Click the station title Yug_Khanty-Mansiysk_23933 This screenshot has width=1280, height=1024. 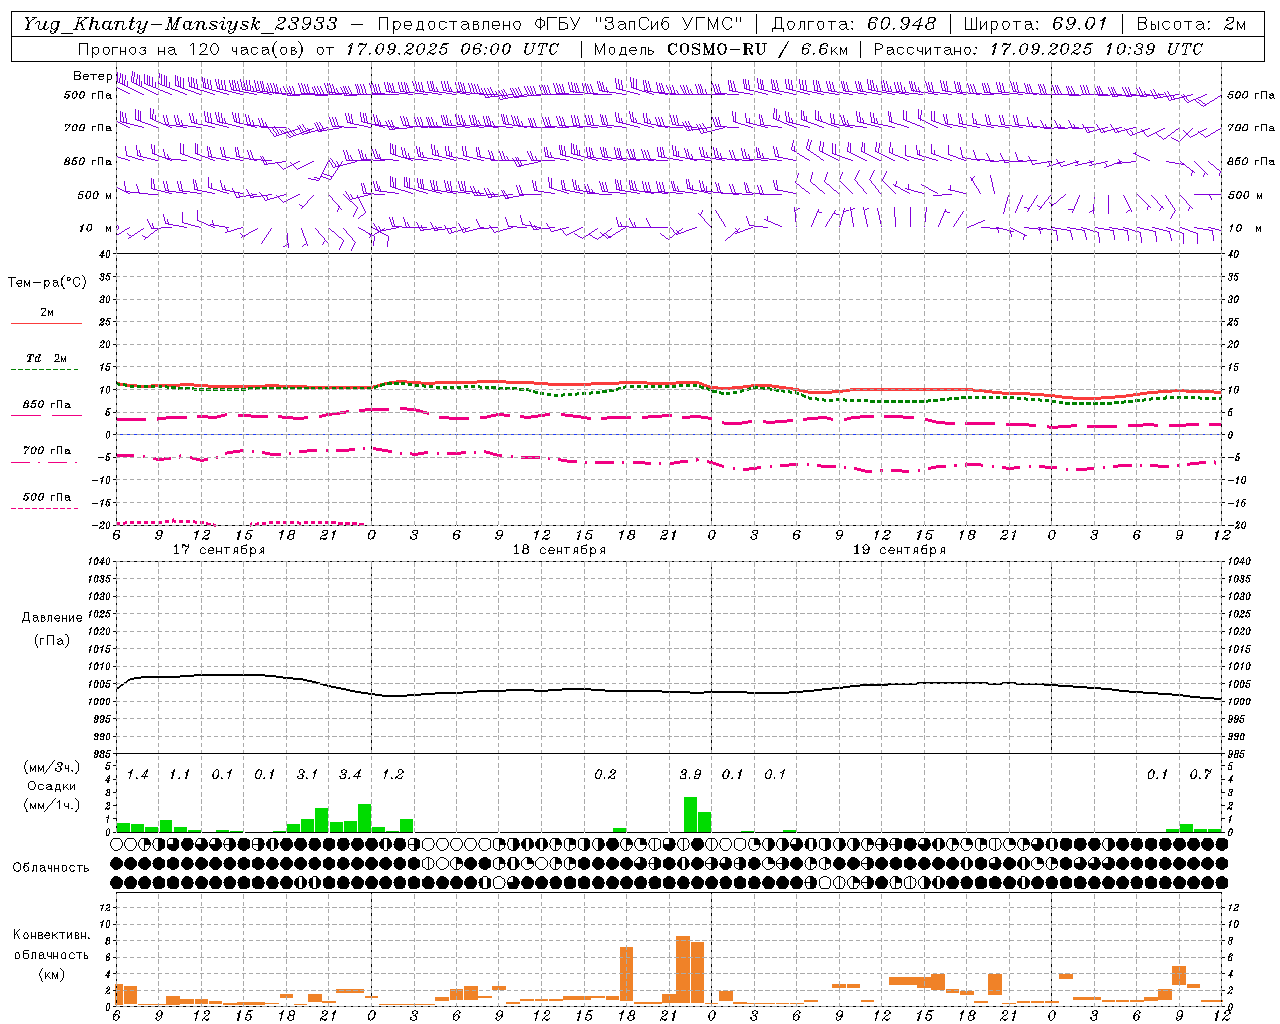tap(180, 24)
